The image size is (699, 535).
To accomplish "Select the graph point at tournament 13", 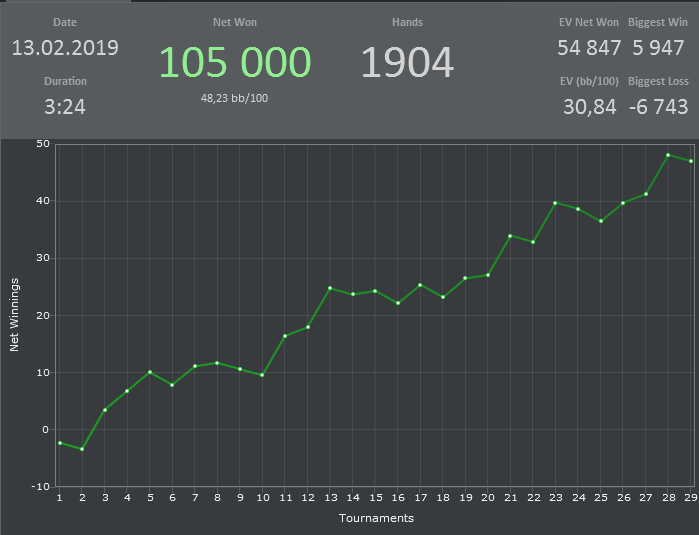I will [330, 288].
